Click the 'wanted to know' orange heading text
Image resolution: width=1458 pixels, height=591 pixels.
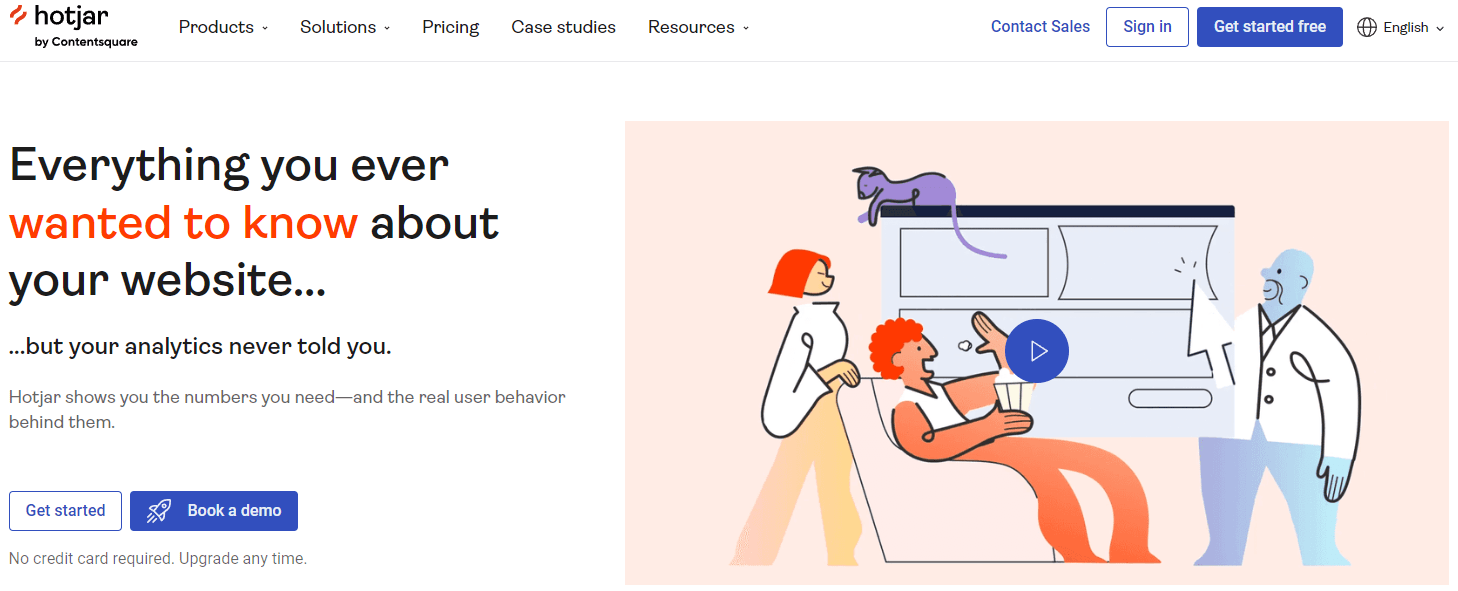point(184,222)
